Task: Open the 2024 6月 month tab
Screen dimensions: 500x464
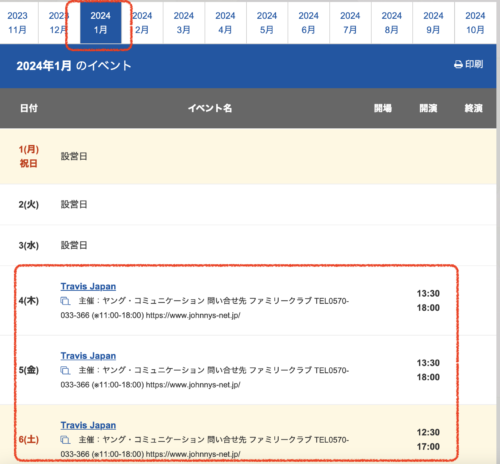Action: tap(308, 23)
